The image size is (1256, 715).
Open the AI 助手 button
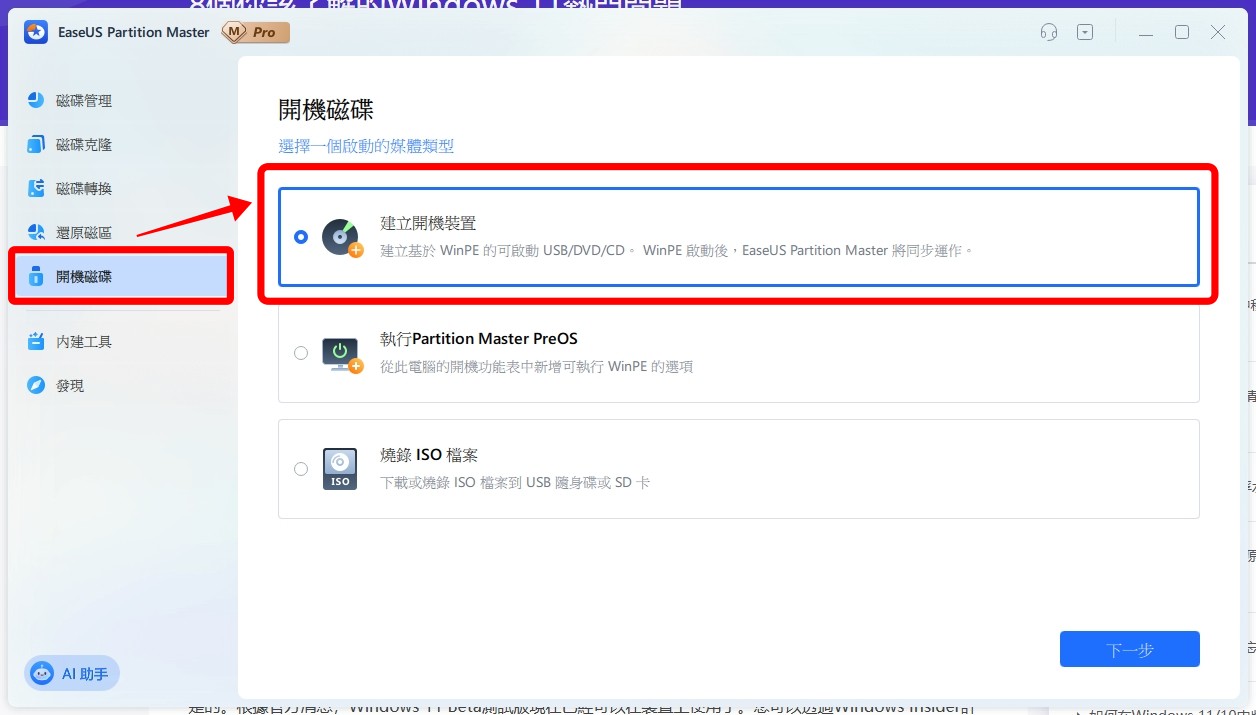pos(72,674)
